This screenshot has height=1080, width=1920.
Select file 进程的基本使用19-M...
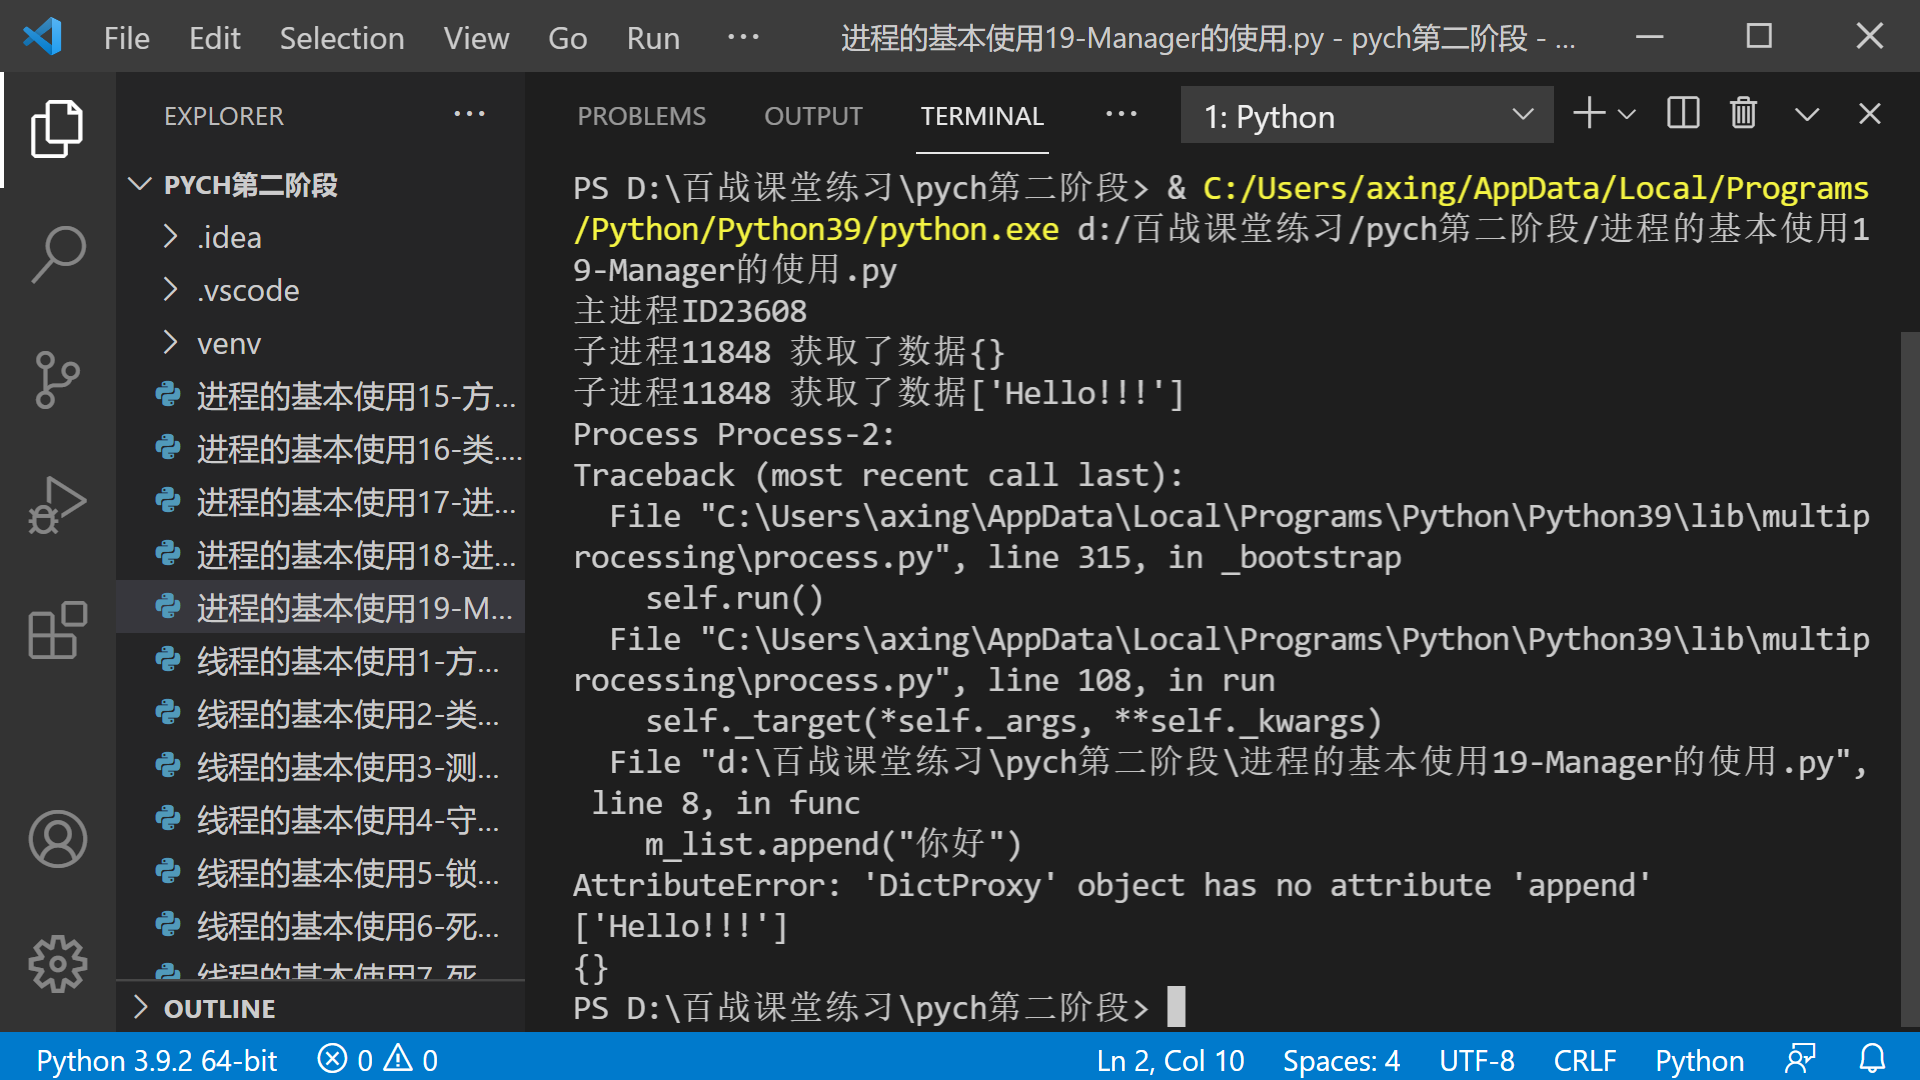[x=321, y=608]
